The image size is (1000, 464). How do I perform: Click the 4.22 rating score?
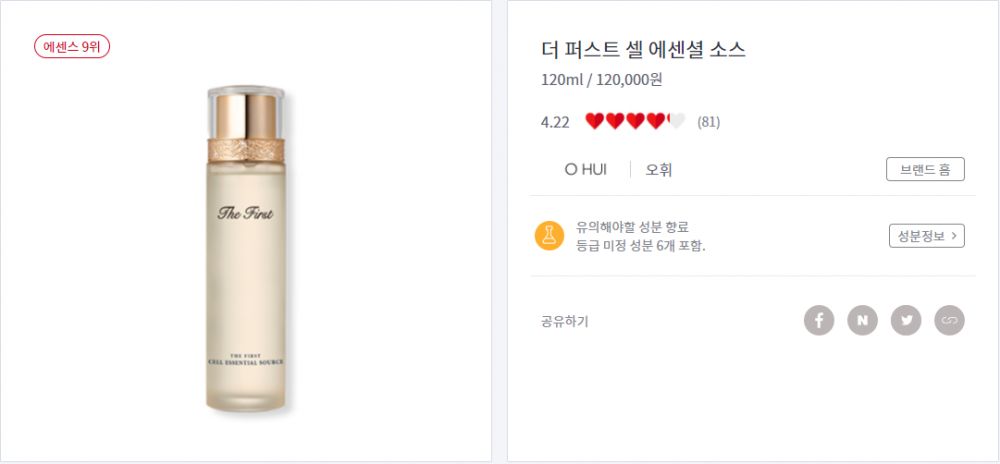point(555,123)
